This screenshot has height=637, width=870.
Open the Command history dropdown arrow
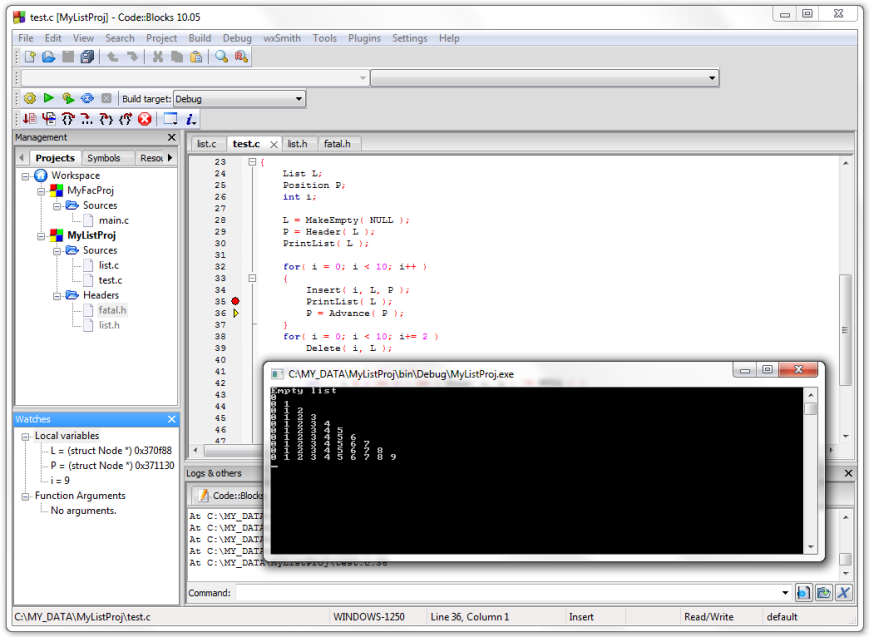785,593
